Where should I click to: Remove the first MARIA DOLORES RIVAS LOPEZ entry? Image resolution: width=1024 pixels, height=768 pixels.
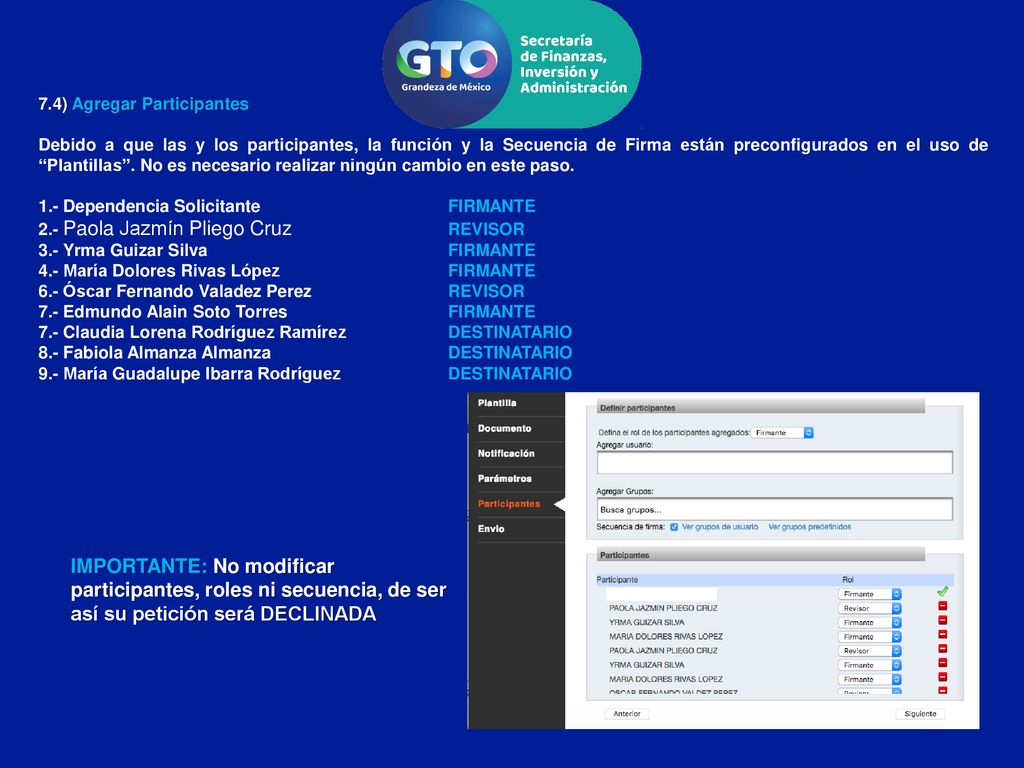(x=942, y=634)
